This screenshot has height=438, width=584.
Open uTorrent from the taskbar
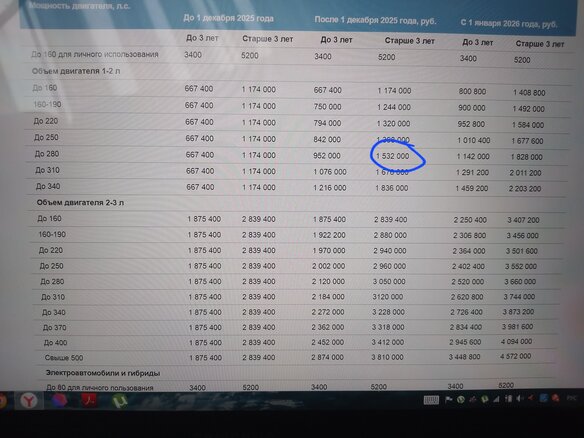tap(120, 401)
